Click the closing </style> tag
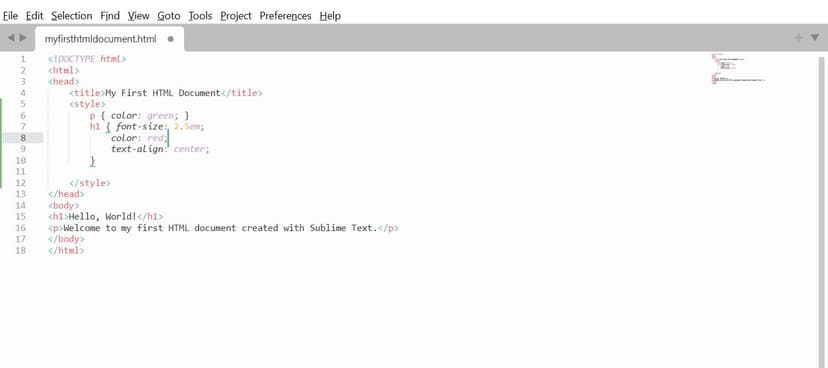The width and height of the screenshot is (828, 368). [90, 183]
